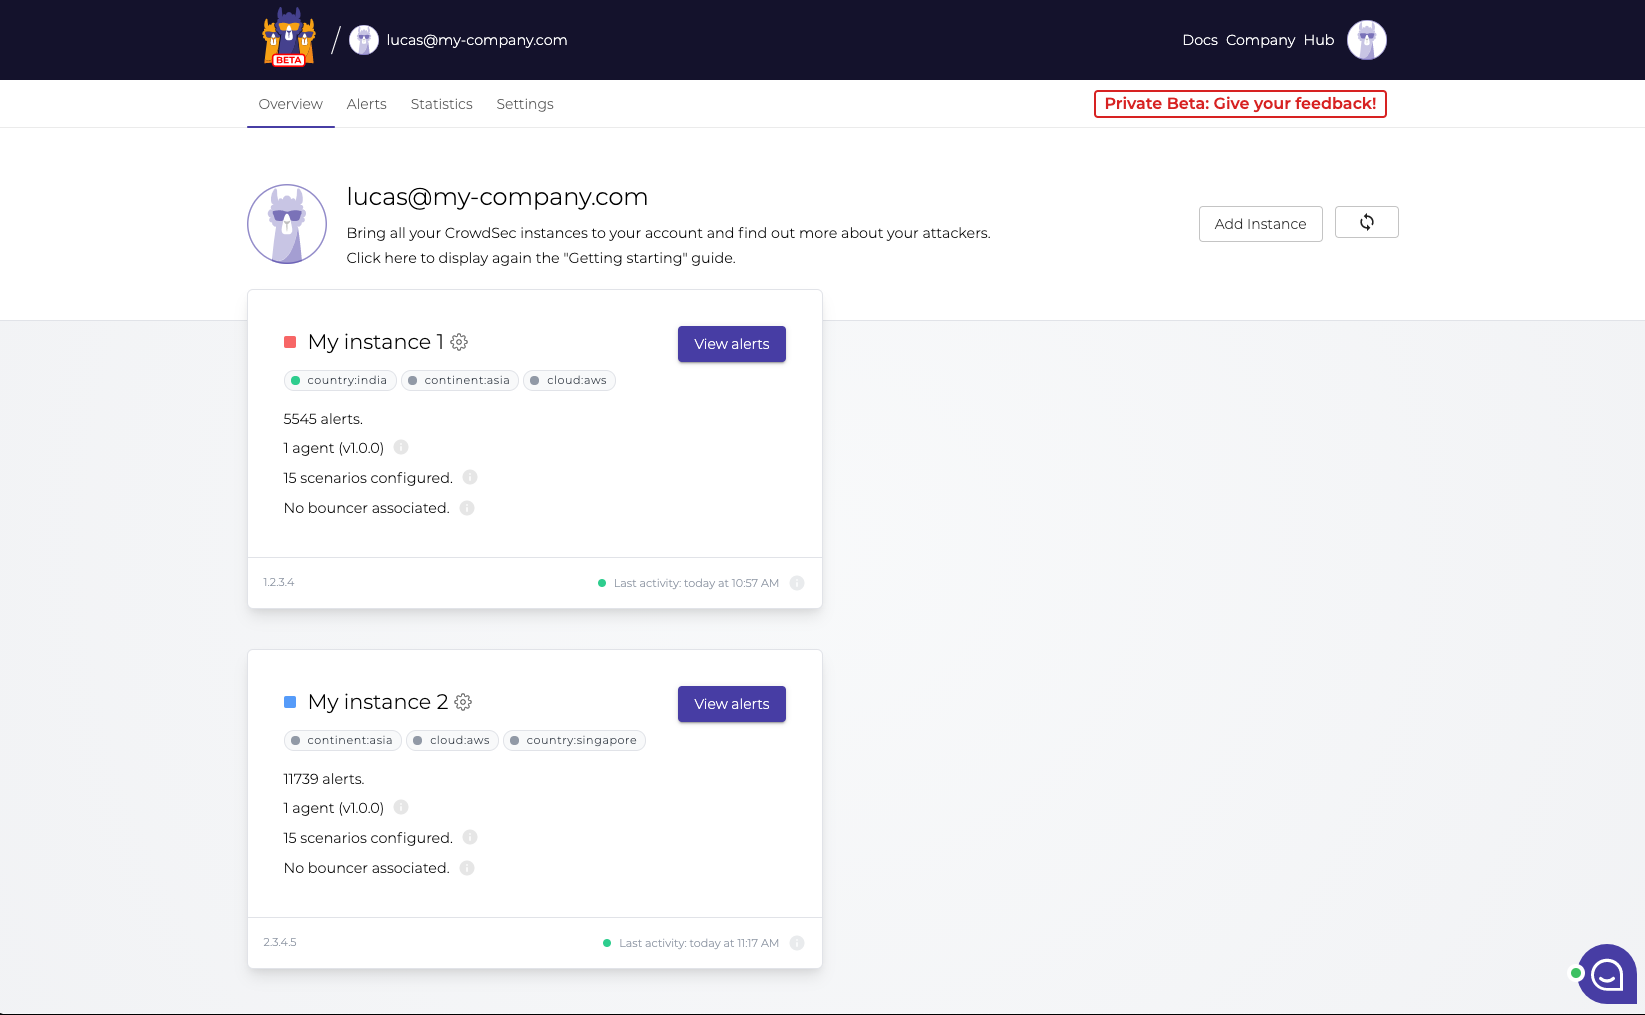The height and width of the screenshot is (1015, 1645).
Task: Open the Alerts tab
Action: pyautogui.click(x=366, y=103)
